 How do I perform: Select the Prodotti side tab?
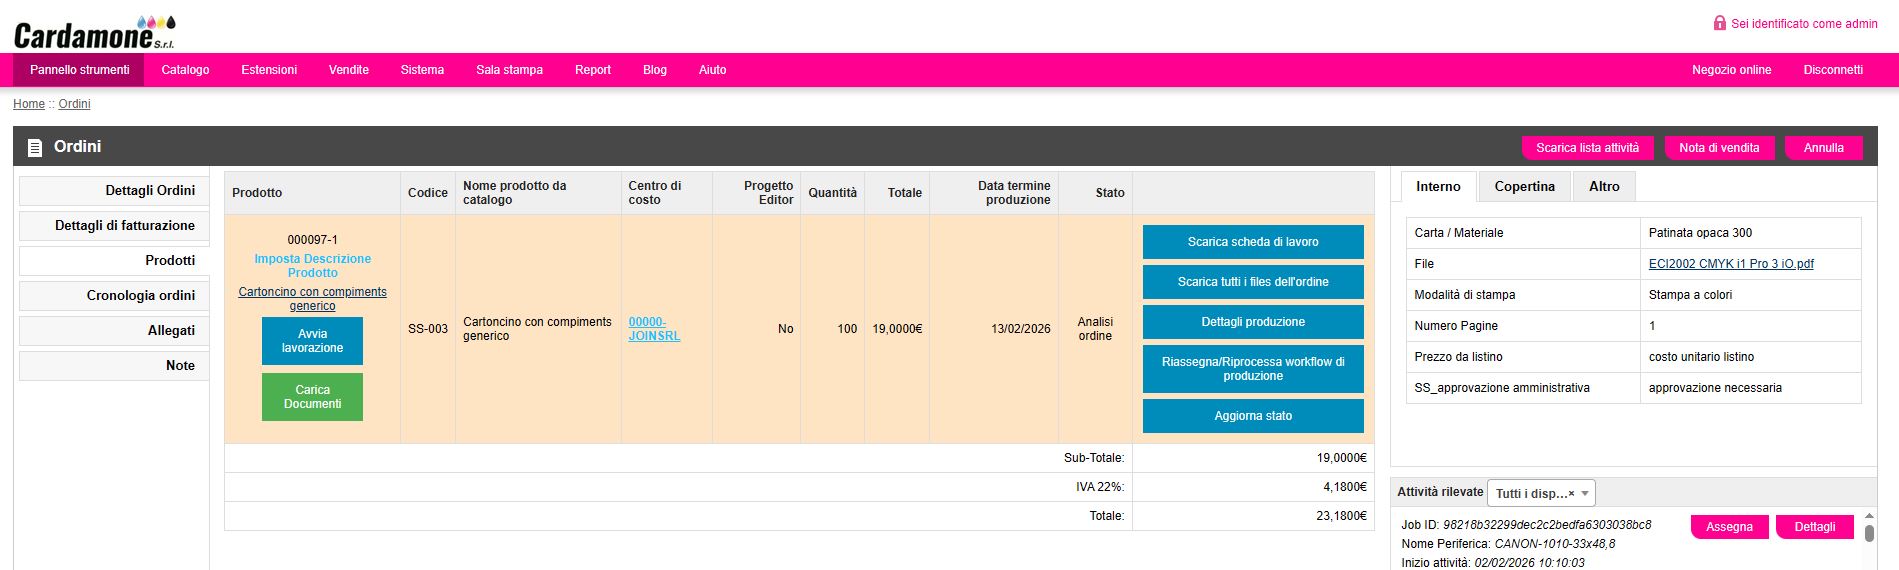pyautogui.click(x=114, y=261)
